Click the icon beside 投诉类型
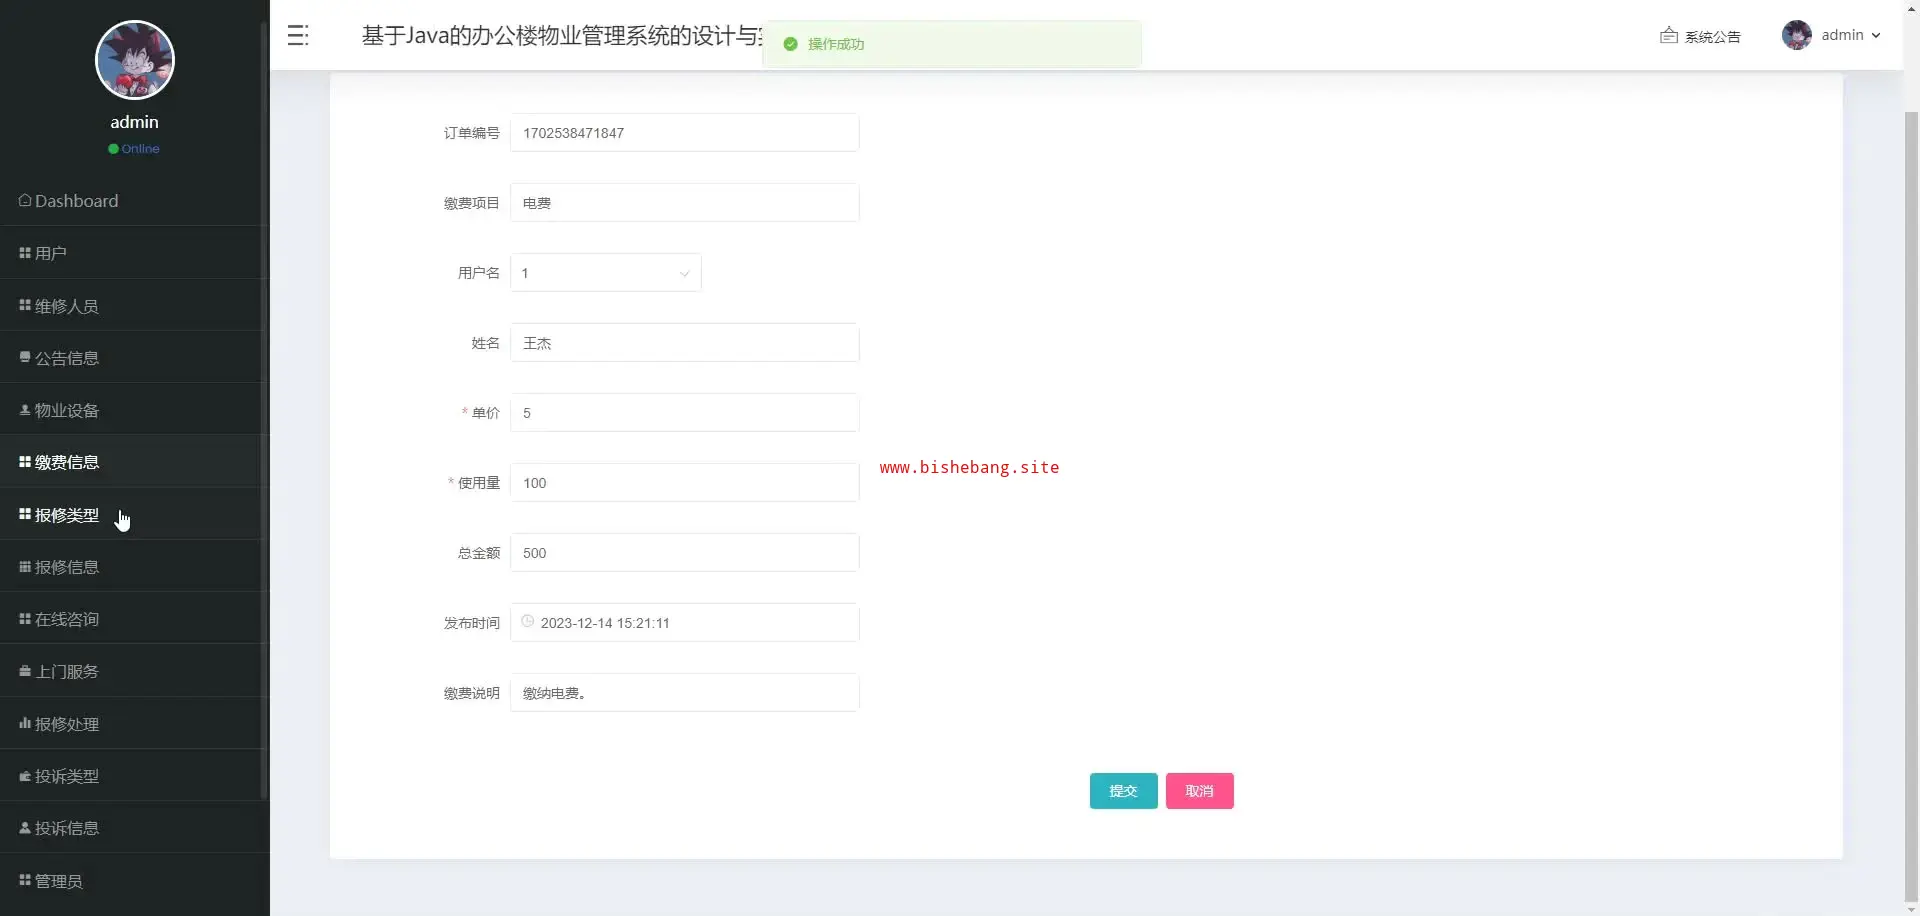The height and width of the screenshot is (916, 1920). tap(25, 776)
